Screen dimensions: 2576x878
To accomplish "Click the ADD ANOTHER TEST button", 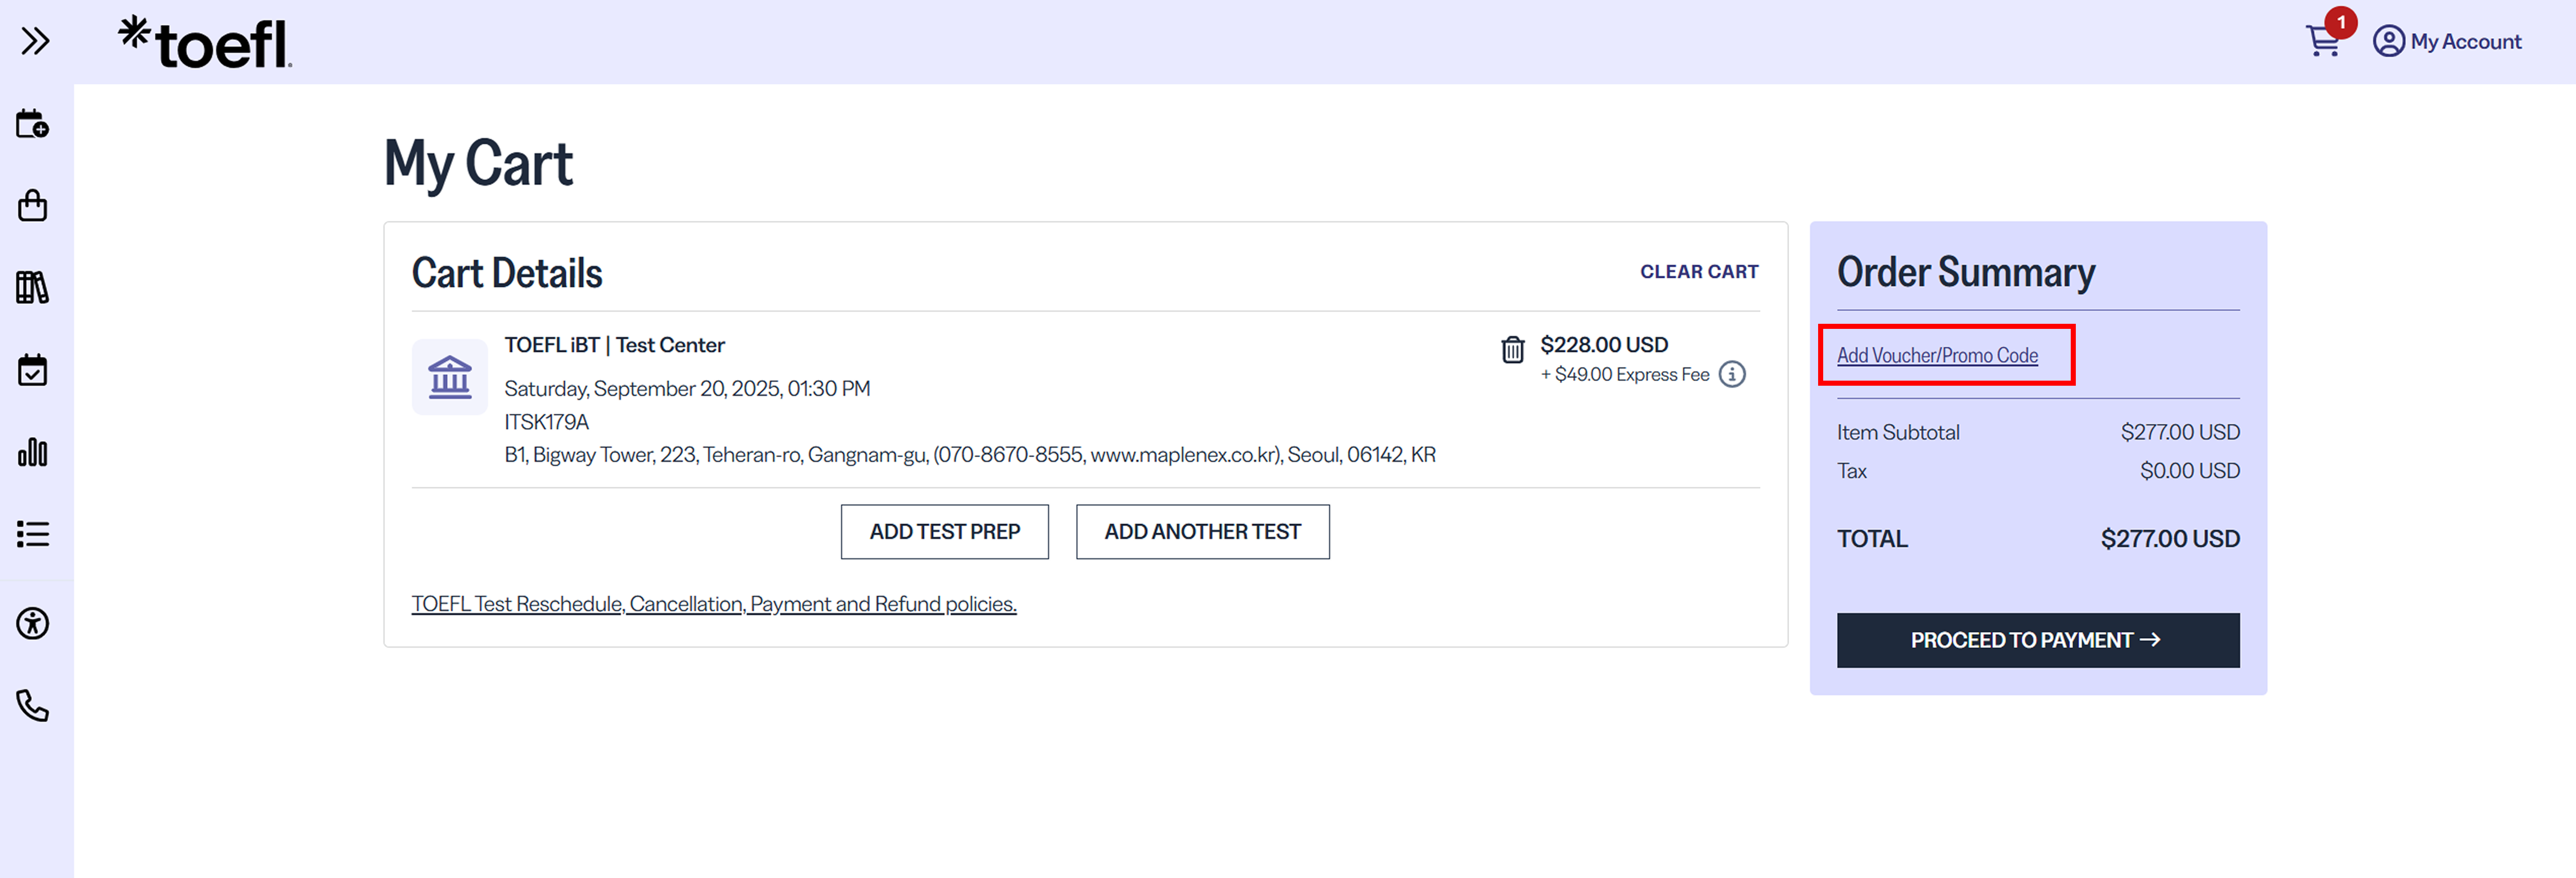I will pyautogui.click(x=1203, y=532).
